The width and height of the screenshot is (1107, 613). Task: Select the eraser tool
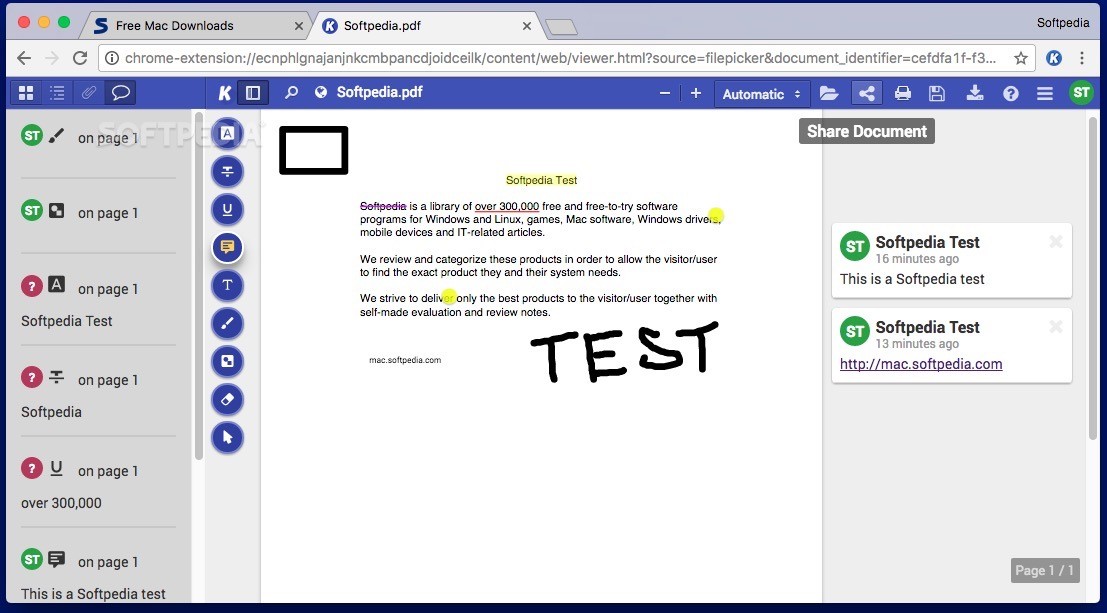[x=227, y=400]
